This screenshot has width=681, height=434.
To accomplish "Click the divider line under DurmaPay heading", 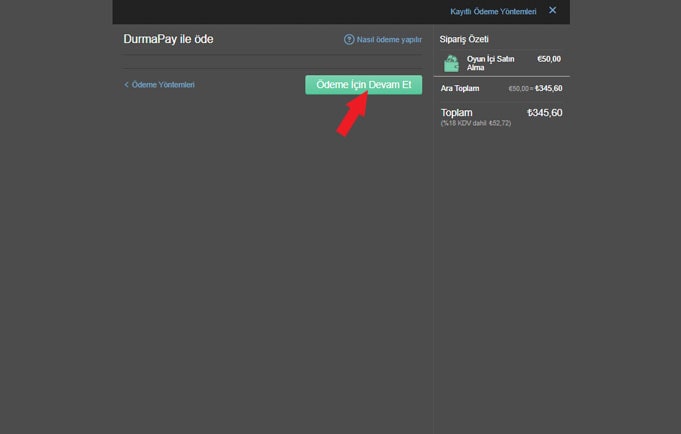I will [x=272, y=69].
